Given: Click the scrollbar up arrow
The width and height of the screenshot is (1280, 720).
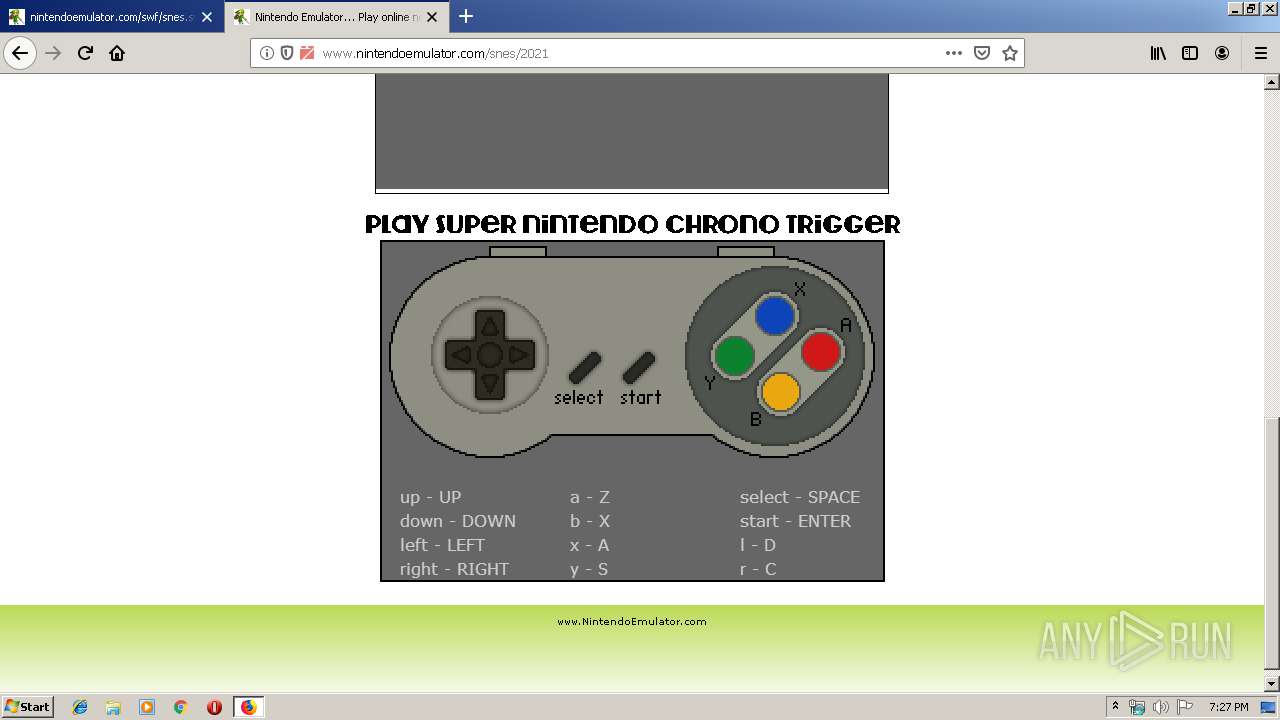Looking at the screenshot, I should click(x=1271, y=82).
